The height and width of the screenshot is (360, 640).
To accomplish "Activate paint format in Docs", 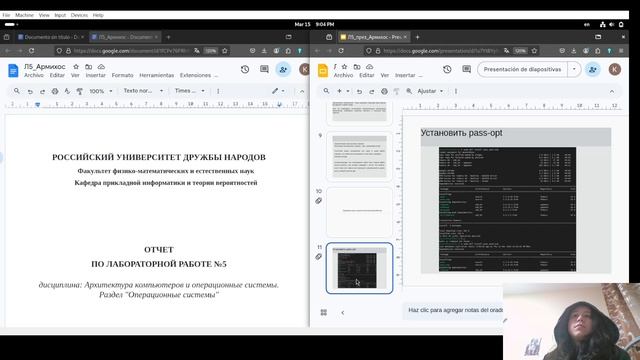I will 80,91.
